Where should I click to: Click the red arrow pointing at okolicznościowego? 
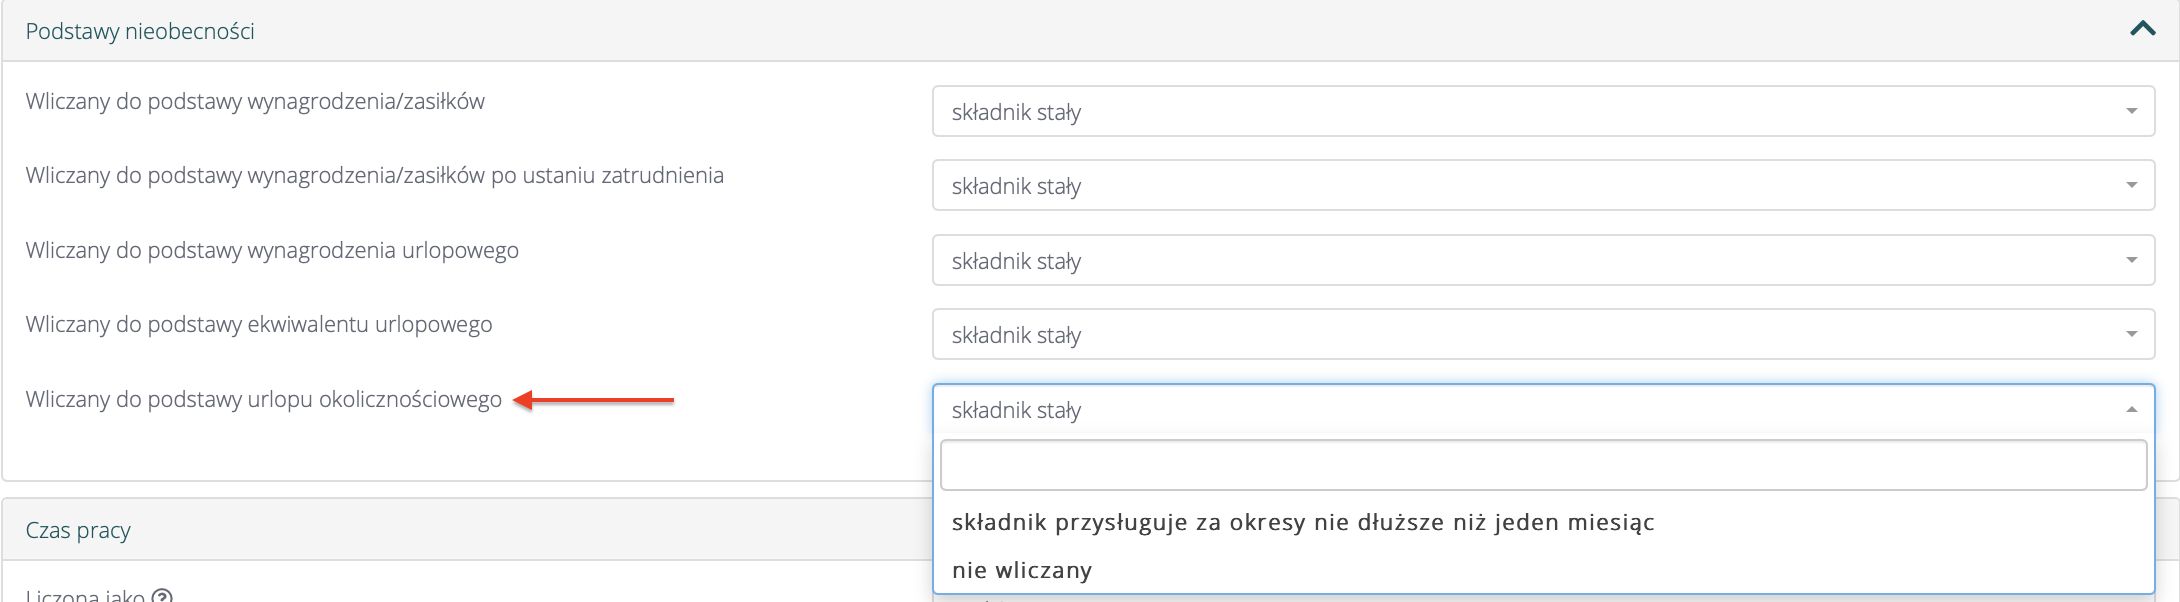[594, 400]
